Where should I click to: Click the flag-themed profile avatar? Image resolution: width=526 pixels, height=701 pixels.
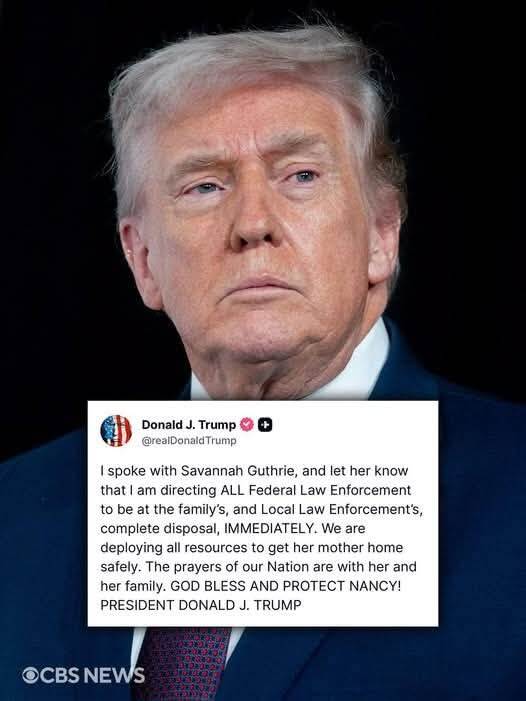(116, 431)
